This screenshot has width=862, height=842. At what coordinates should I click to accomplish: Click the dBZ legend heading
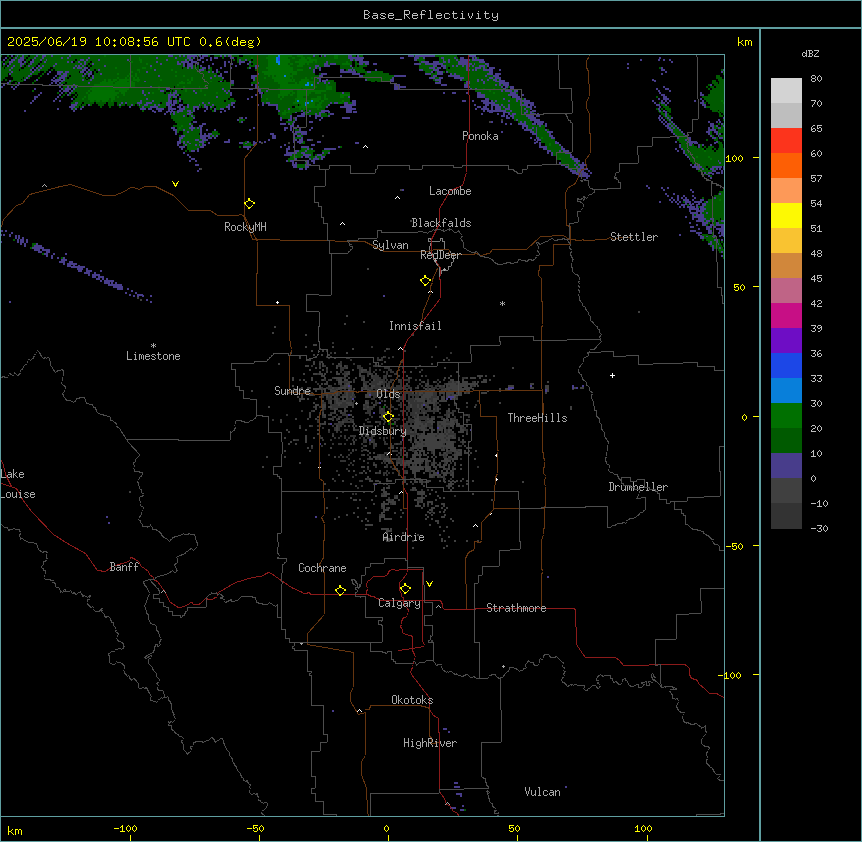click(x=810, y=54)
